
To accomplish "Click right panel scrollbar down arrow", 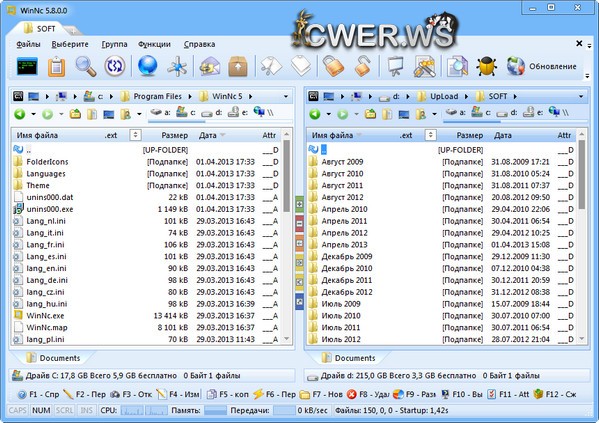I will click(x=581, y=339).
